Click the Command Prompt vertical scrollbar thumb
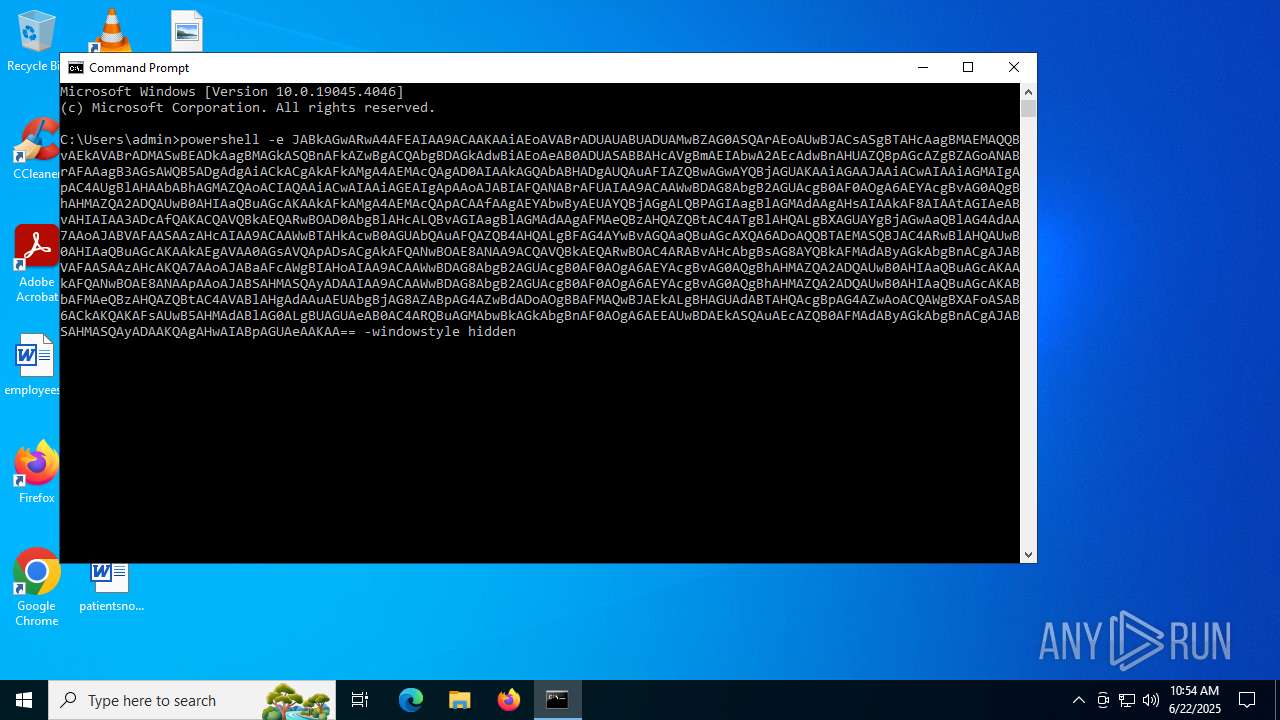 point(1028,109)
